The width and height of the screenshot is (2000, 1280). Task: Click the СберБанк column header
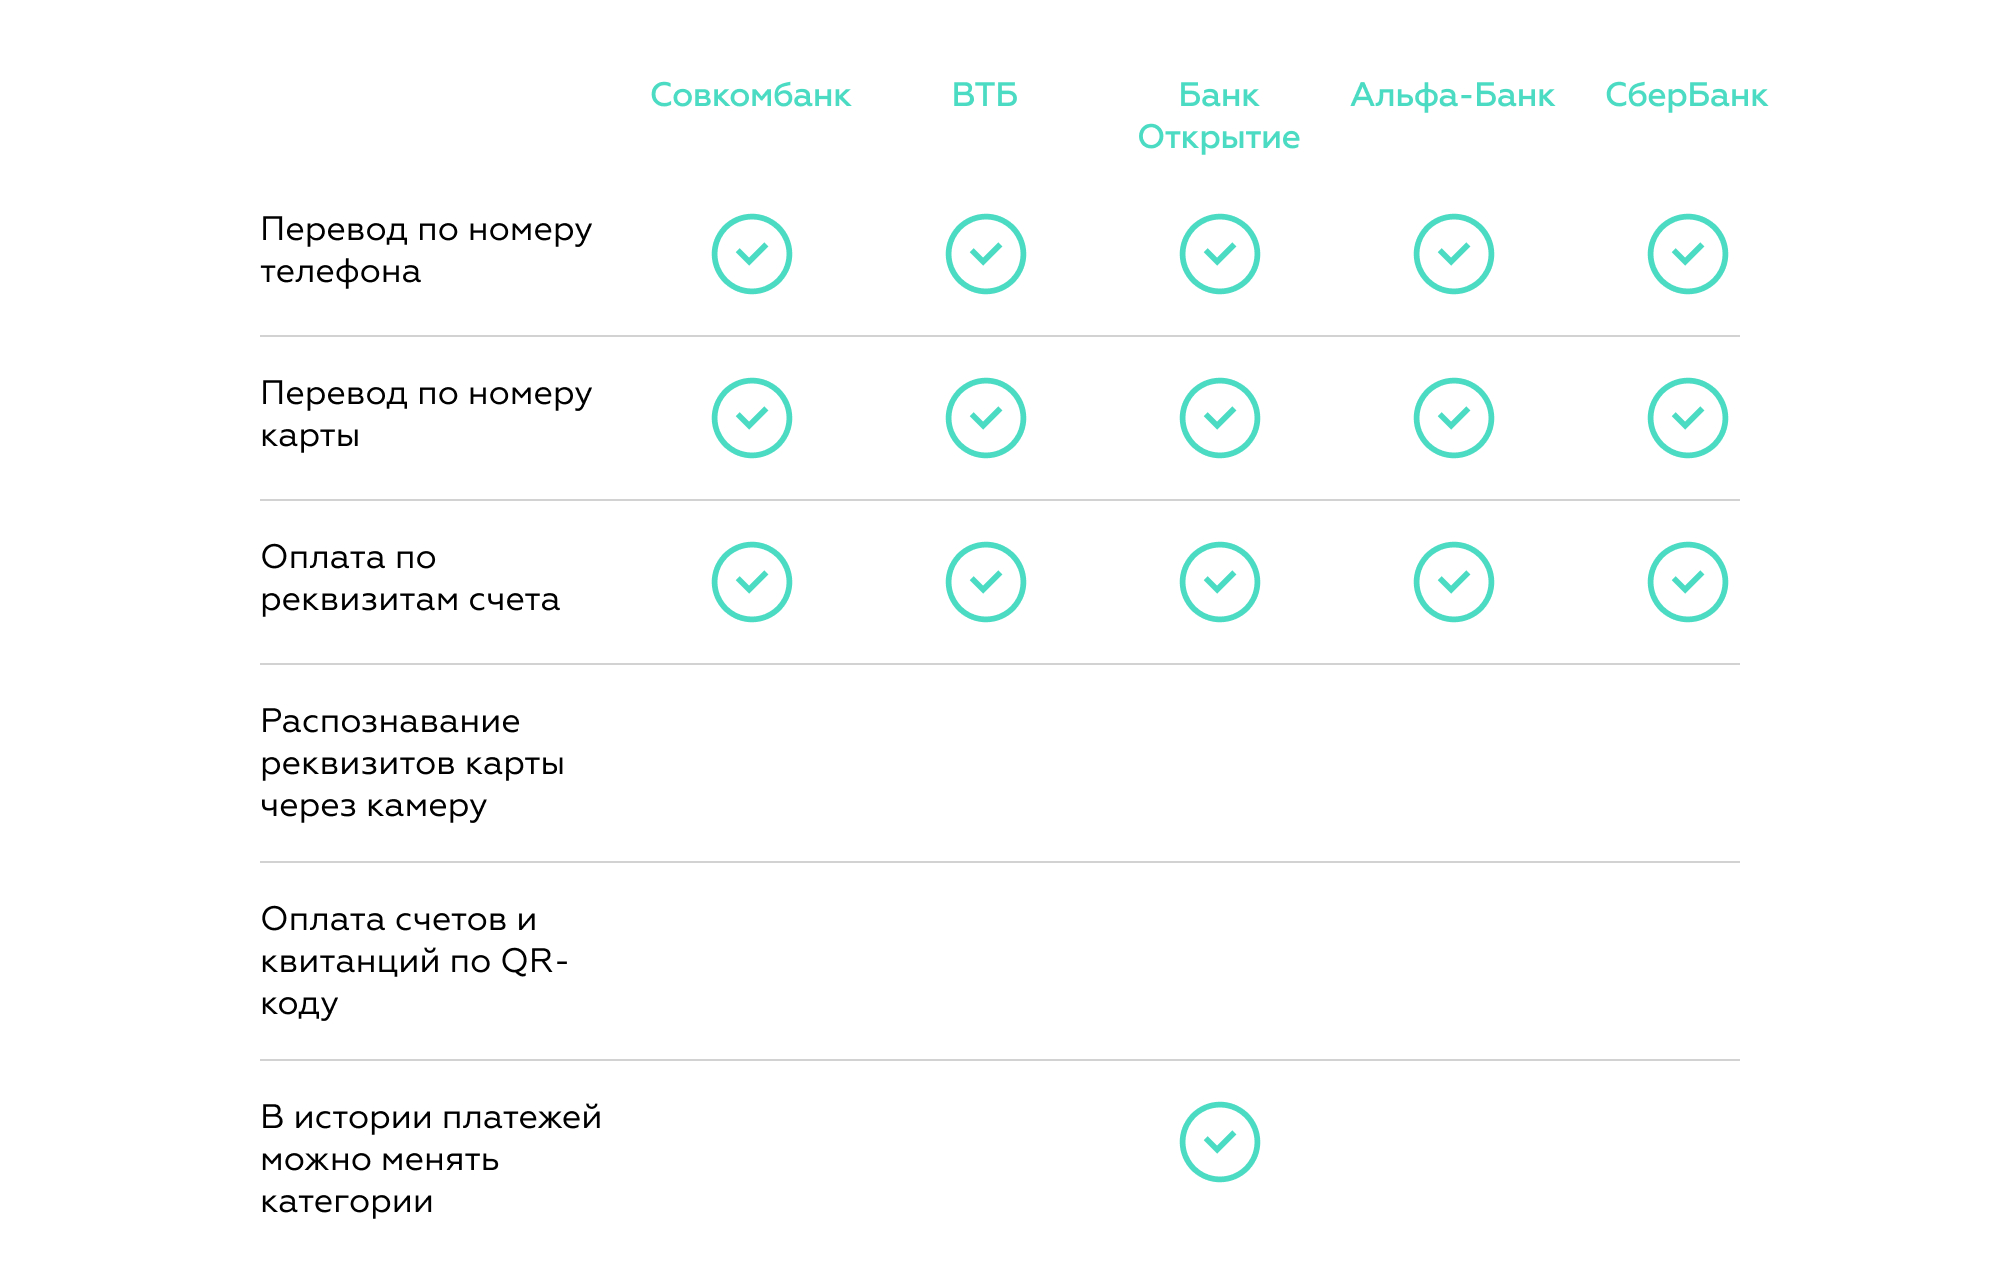tap(1686, 95)
